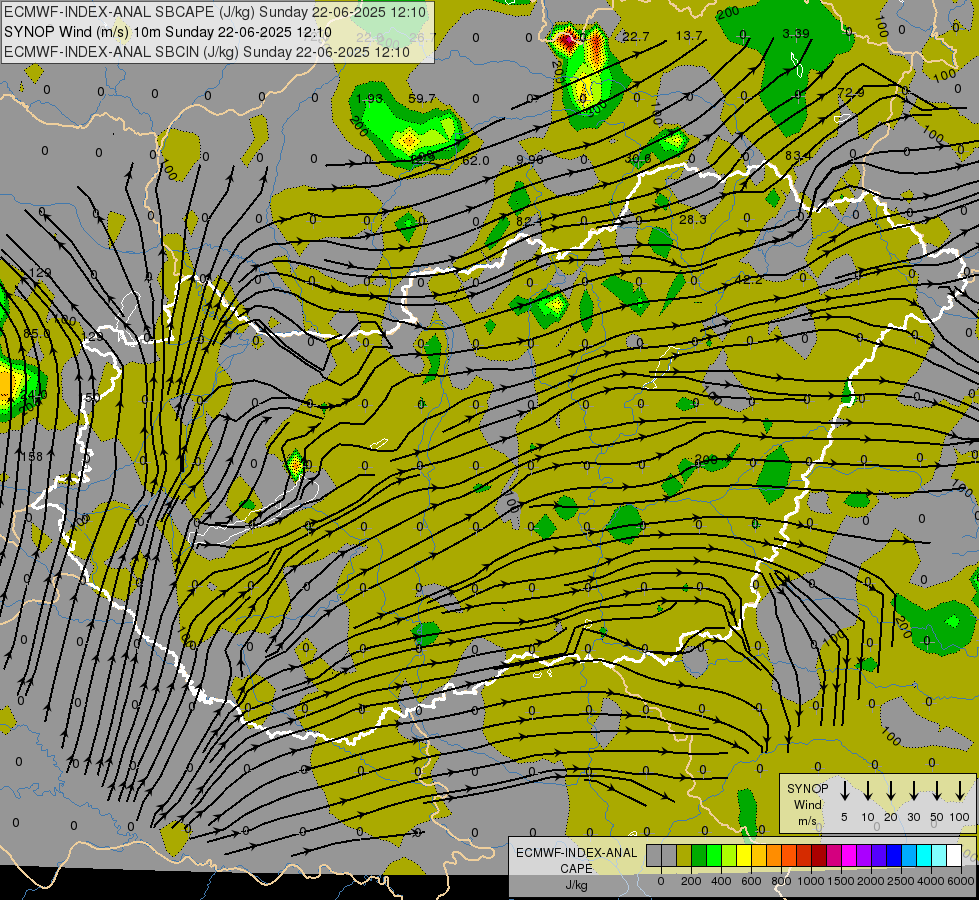
Task: Click the 1500 tick label on CAPE scale
Action: [841, 881]
